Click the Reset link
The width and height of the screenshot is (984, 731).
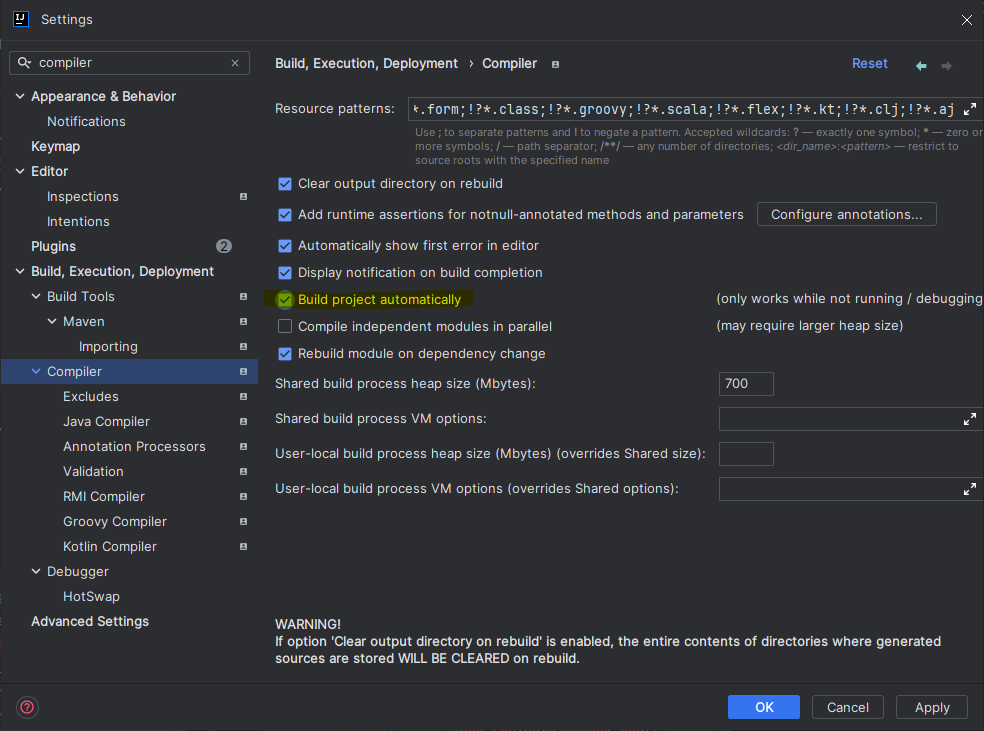coord(869,63)
